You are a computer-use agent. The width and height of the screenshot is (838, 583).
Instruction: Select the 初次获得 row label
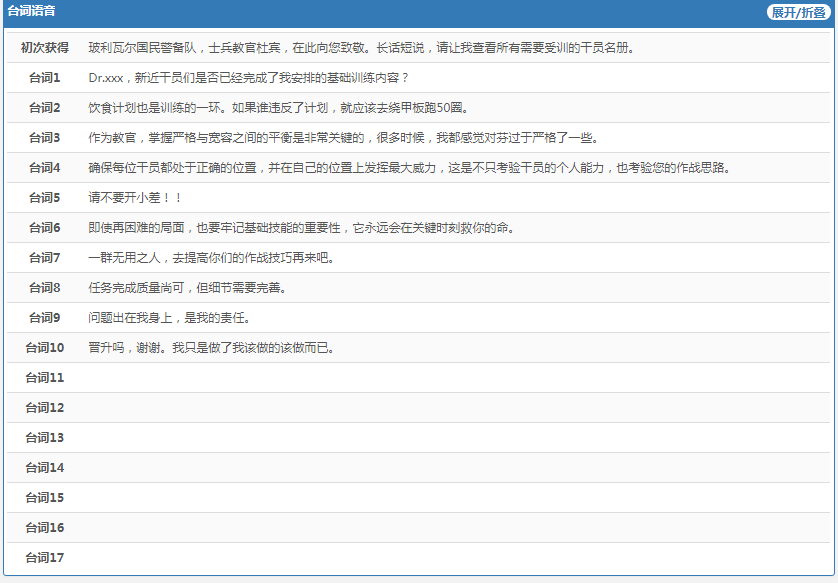[x=45, y=48]
